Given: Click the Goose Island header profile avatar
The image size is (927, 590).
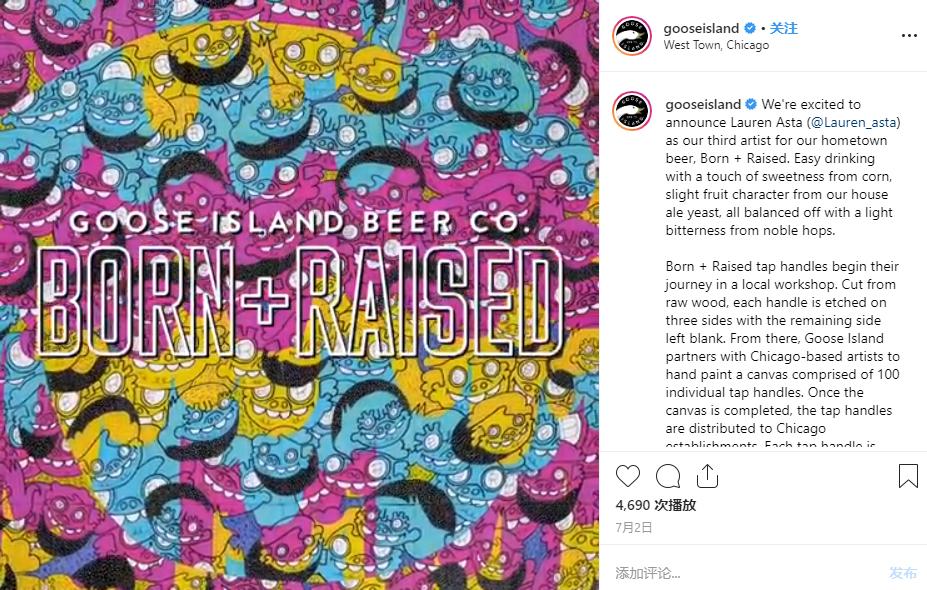Looking at the screenshot, I should 632,36.
